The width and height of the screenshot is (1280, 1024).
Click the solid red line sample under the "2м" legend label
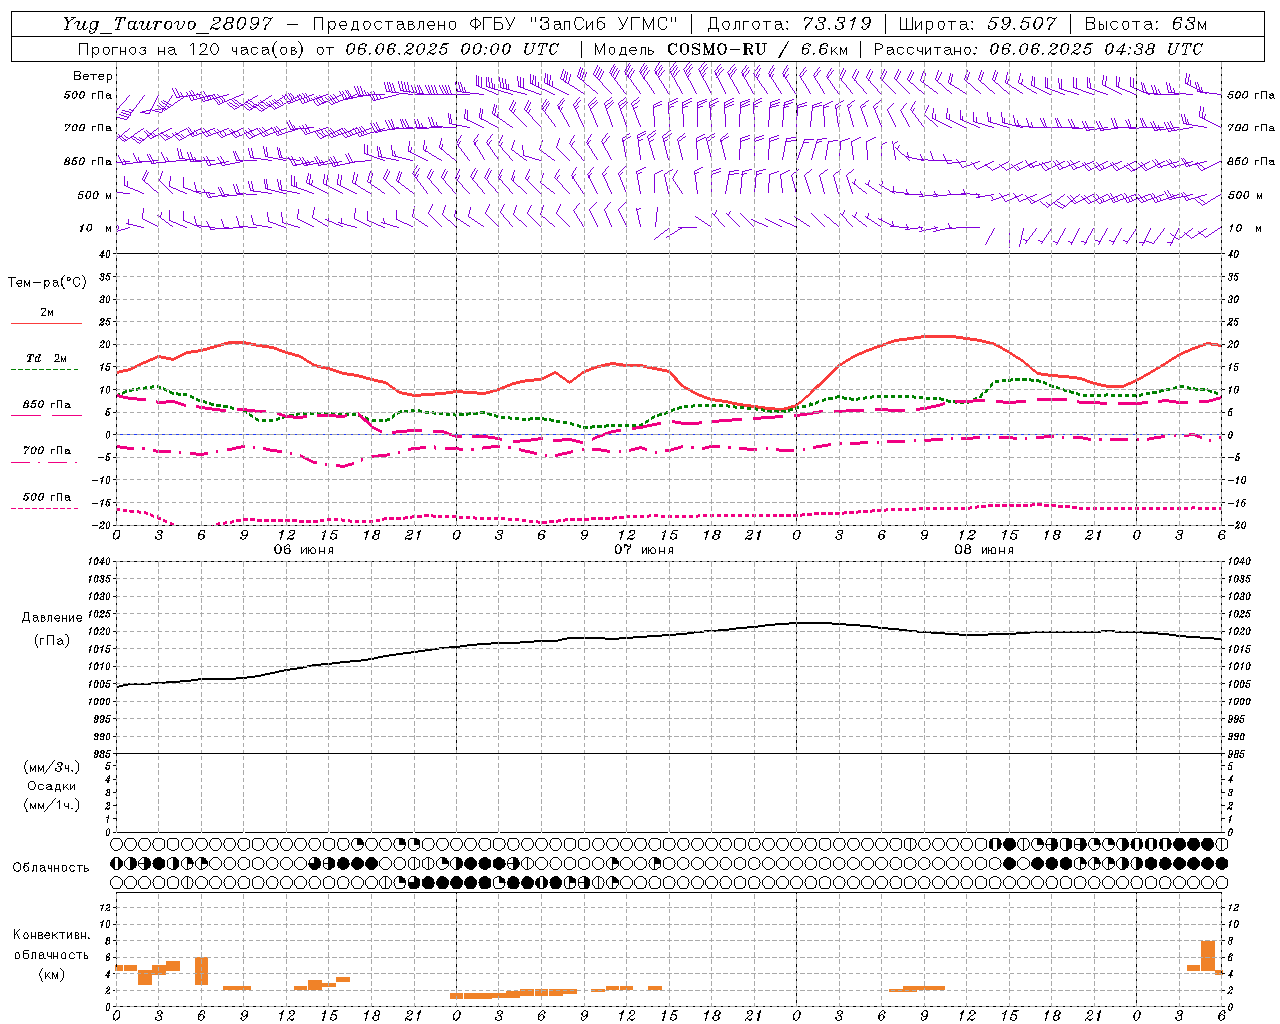pyautogui.click(x=46, y=324)
